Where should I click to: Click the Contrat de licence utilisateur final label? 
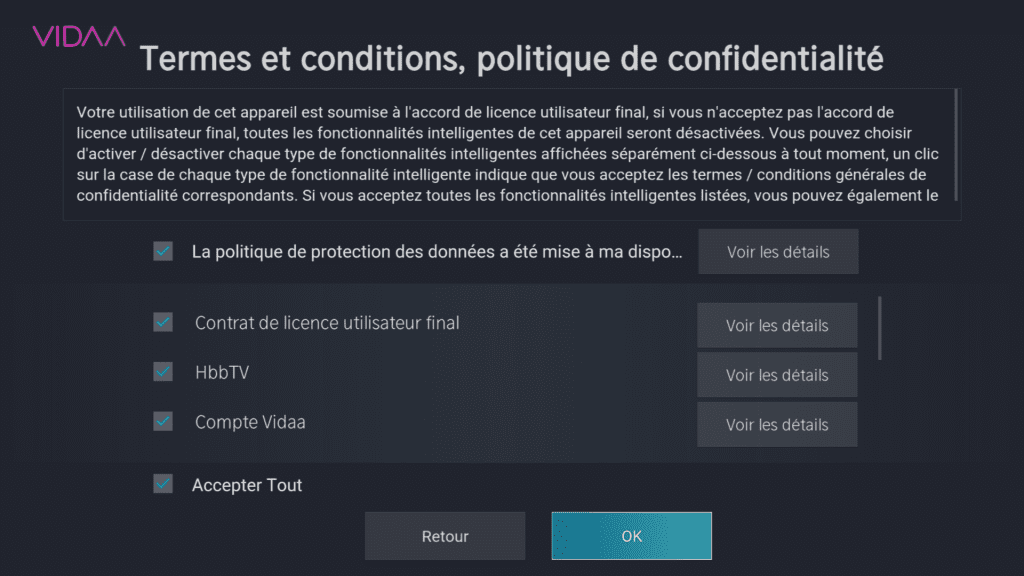coord(327,323)
